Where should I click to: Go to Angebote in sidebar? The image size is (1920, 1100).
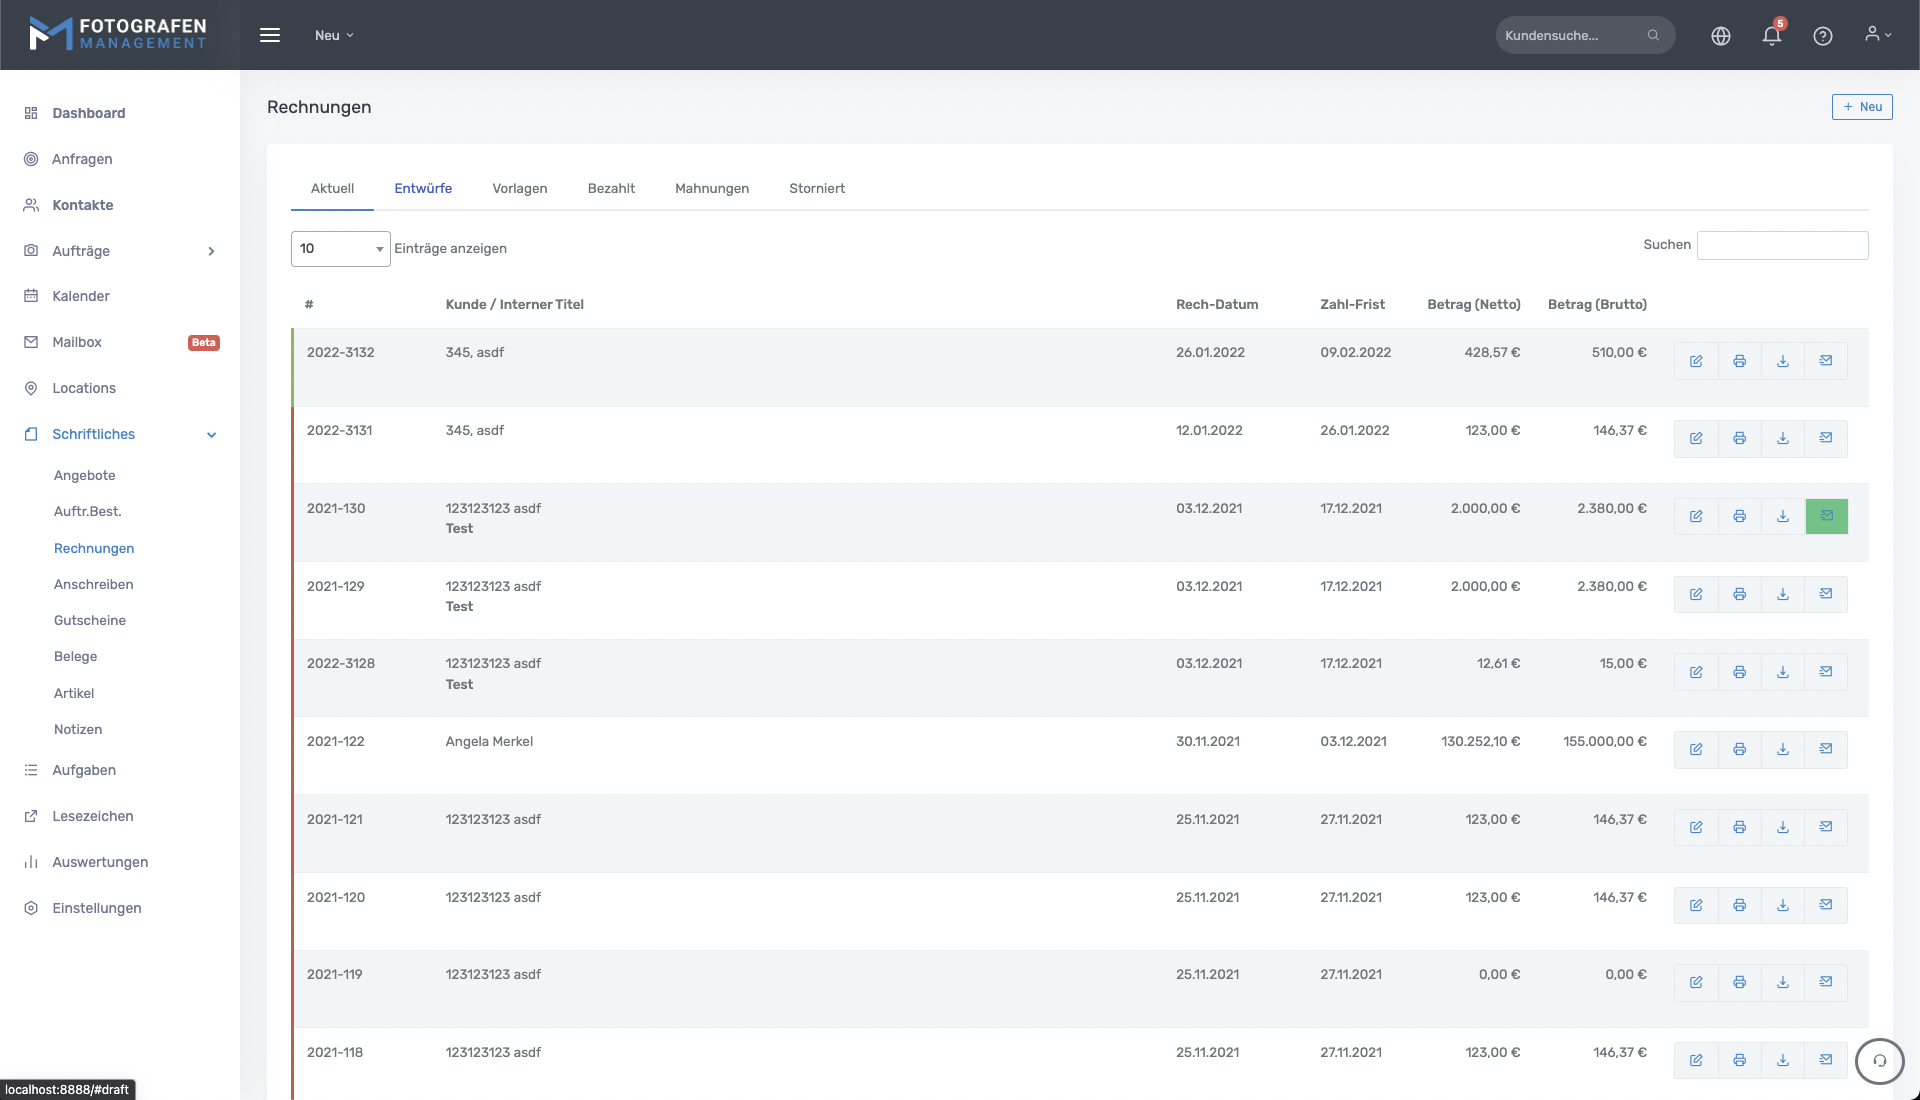[85, 475]
